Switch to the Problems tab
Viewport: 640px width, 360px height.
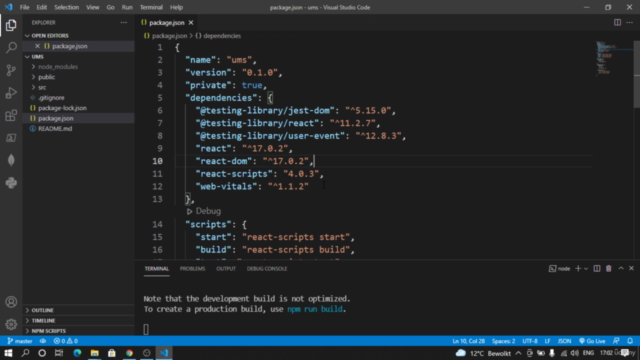pos(192,269)
